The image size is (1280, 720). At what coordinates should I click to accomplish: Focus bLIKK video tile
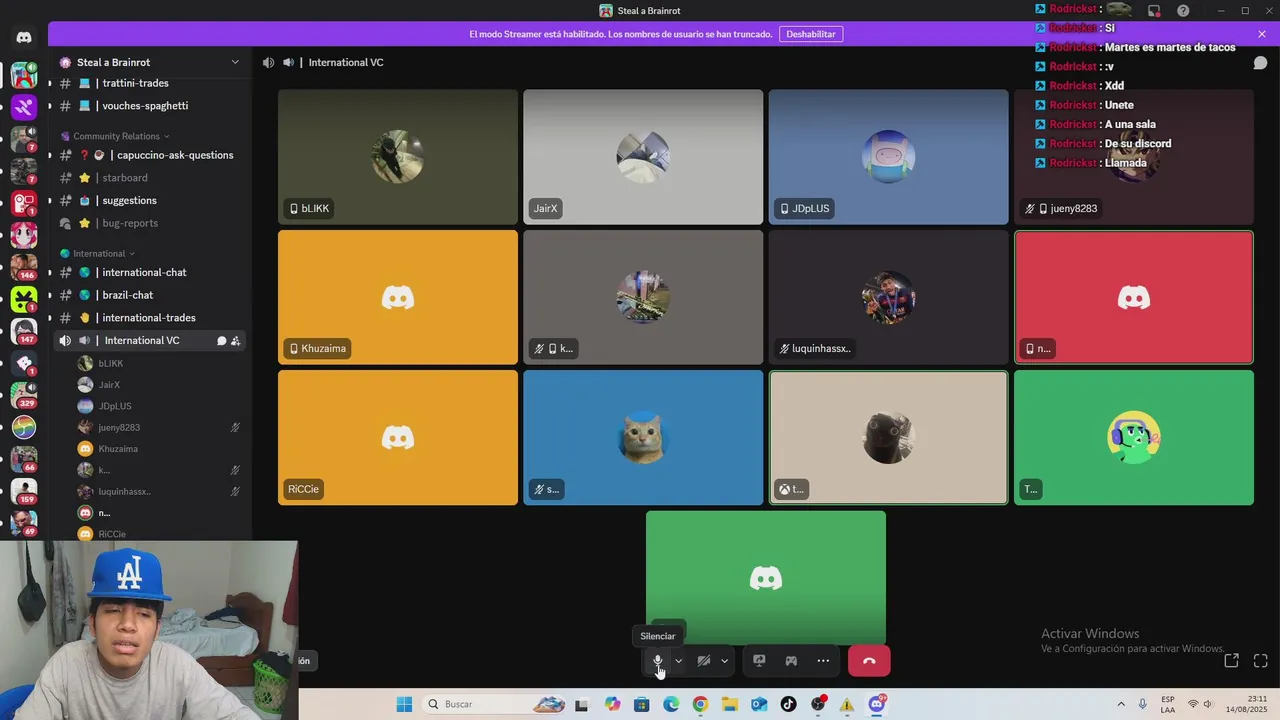[x=398, y=157]
